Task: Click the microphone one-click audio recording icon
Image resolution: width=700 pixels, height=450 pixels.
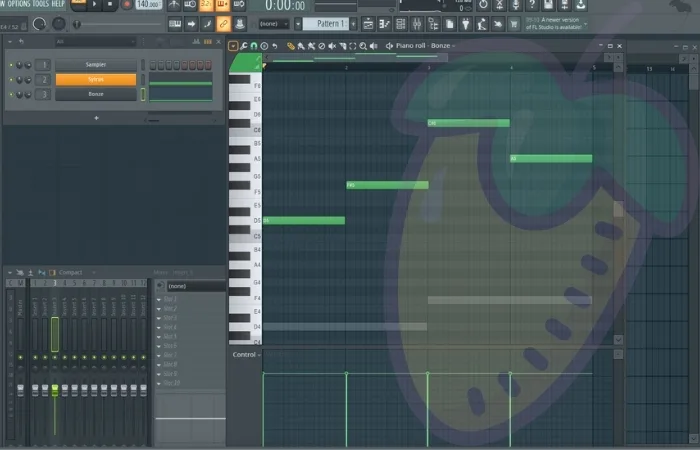Action: click(516, 4)
